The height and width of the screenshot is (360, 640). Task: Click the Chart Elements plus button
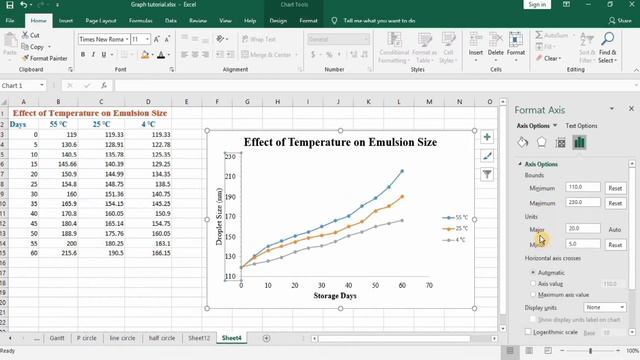click(x=487, y=137)
